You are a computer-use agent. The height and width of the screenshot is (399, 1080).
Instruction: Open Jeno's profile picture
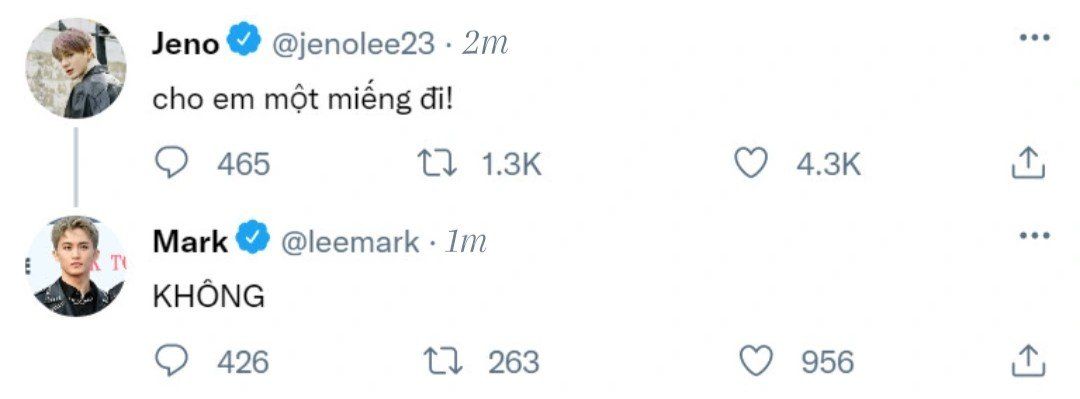[x=76, y=68]
